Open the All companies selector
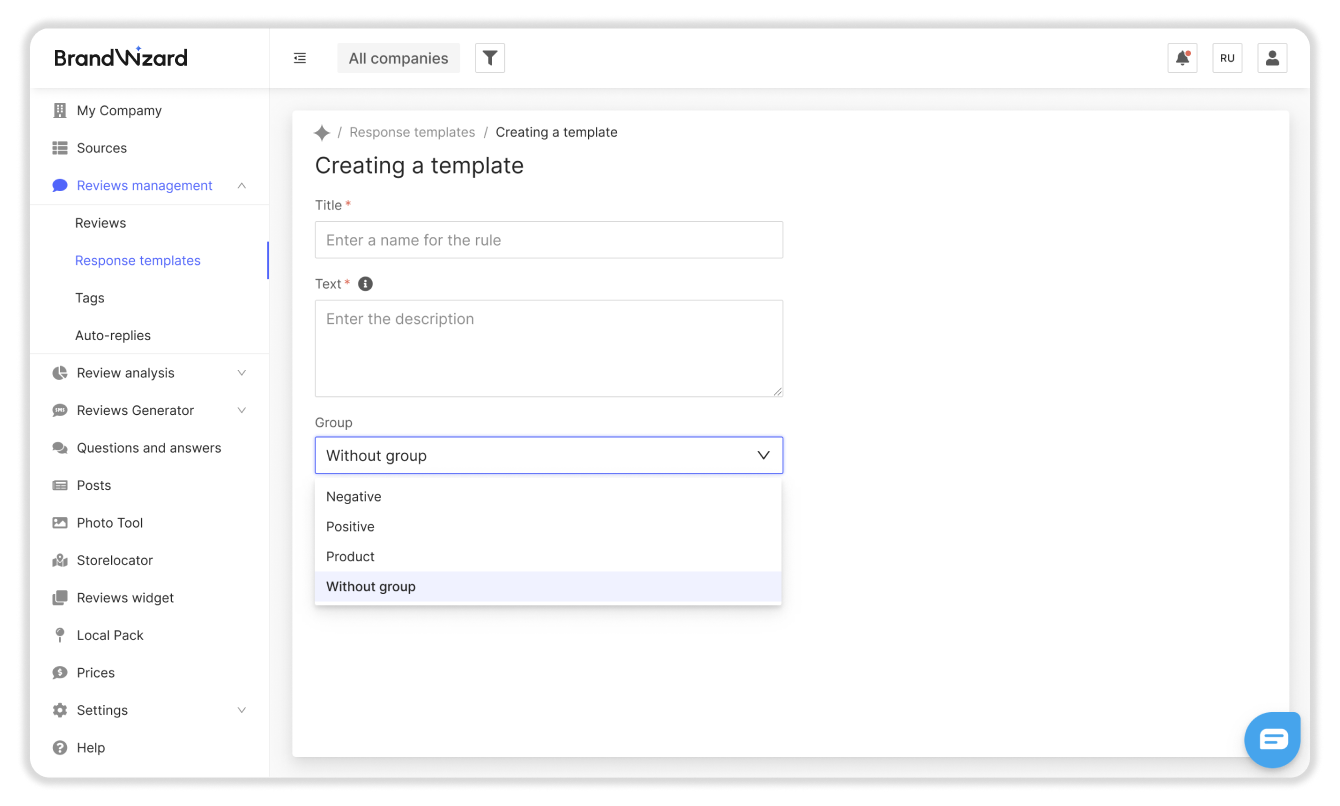This screenshot has height=806, width=1340. pyautogui.click(x=398, y=58)
